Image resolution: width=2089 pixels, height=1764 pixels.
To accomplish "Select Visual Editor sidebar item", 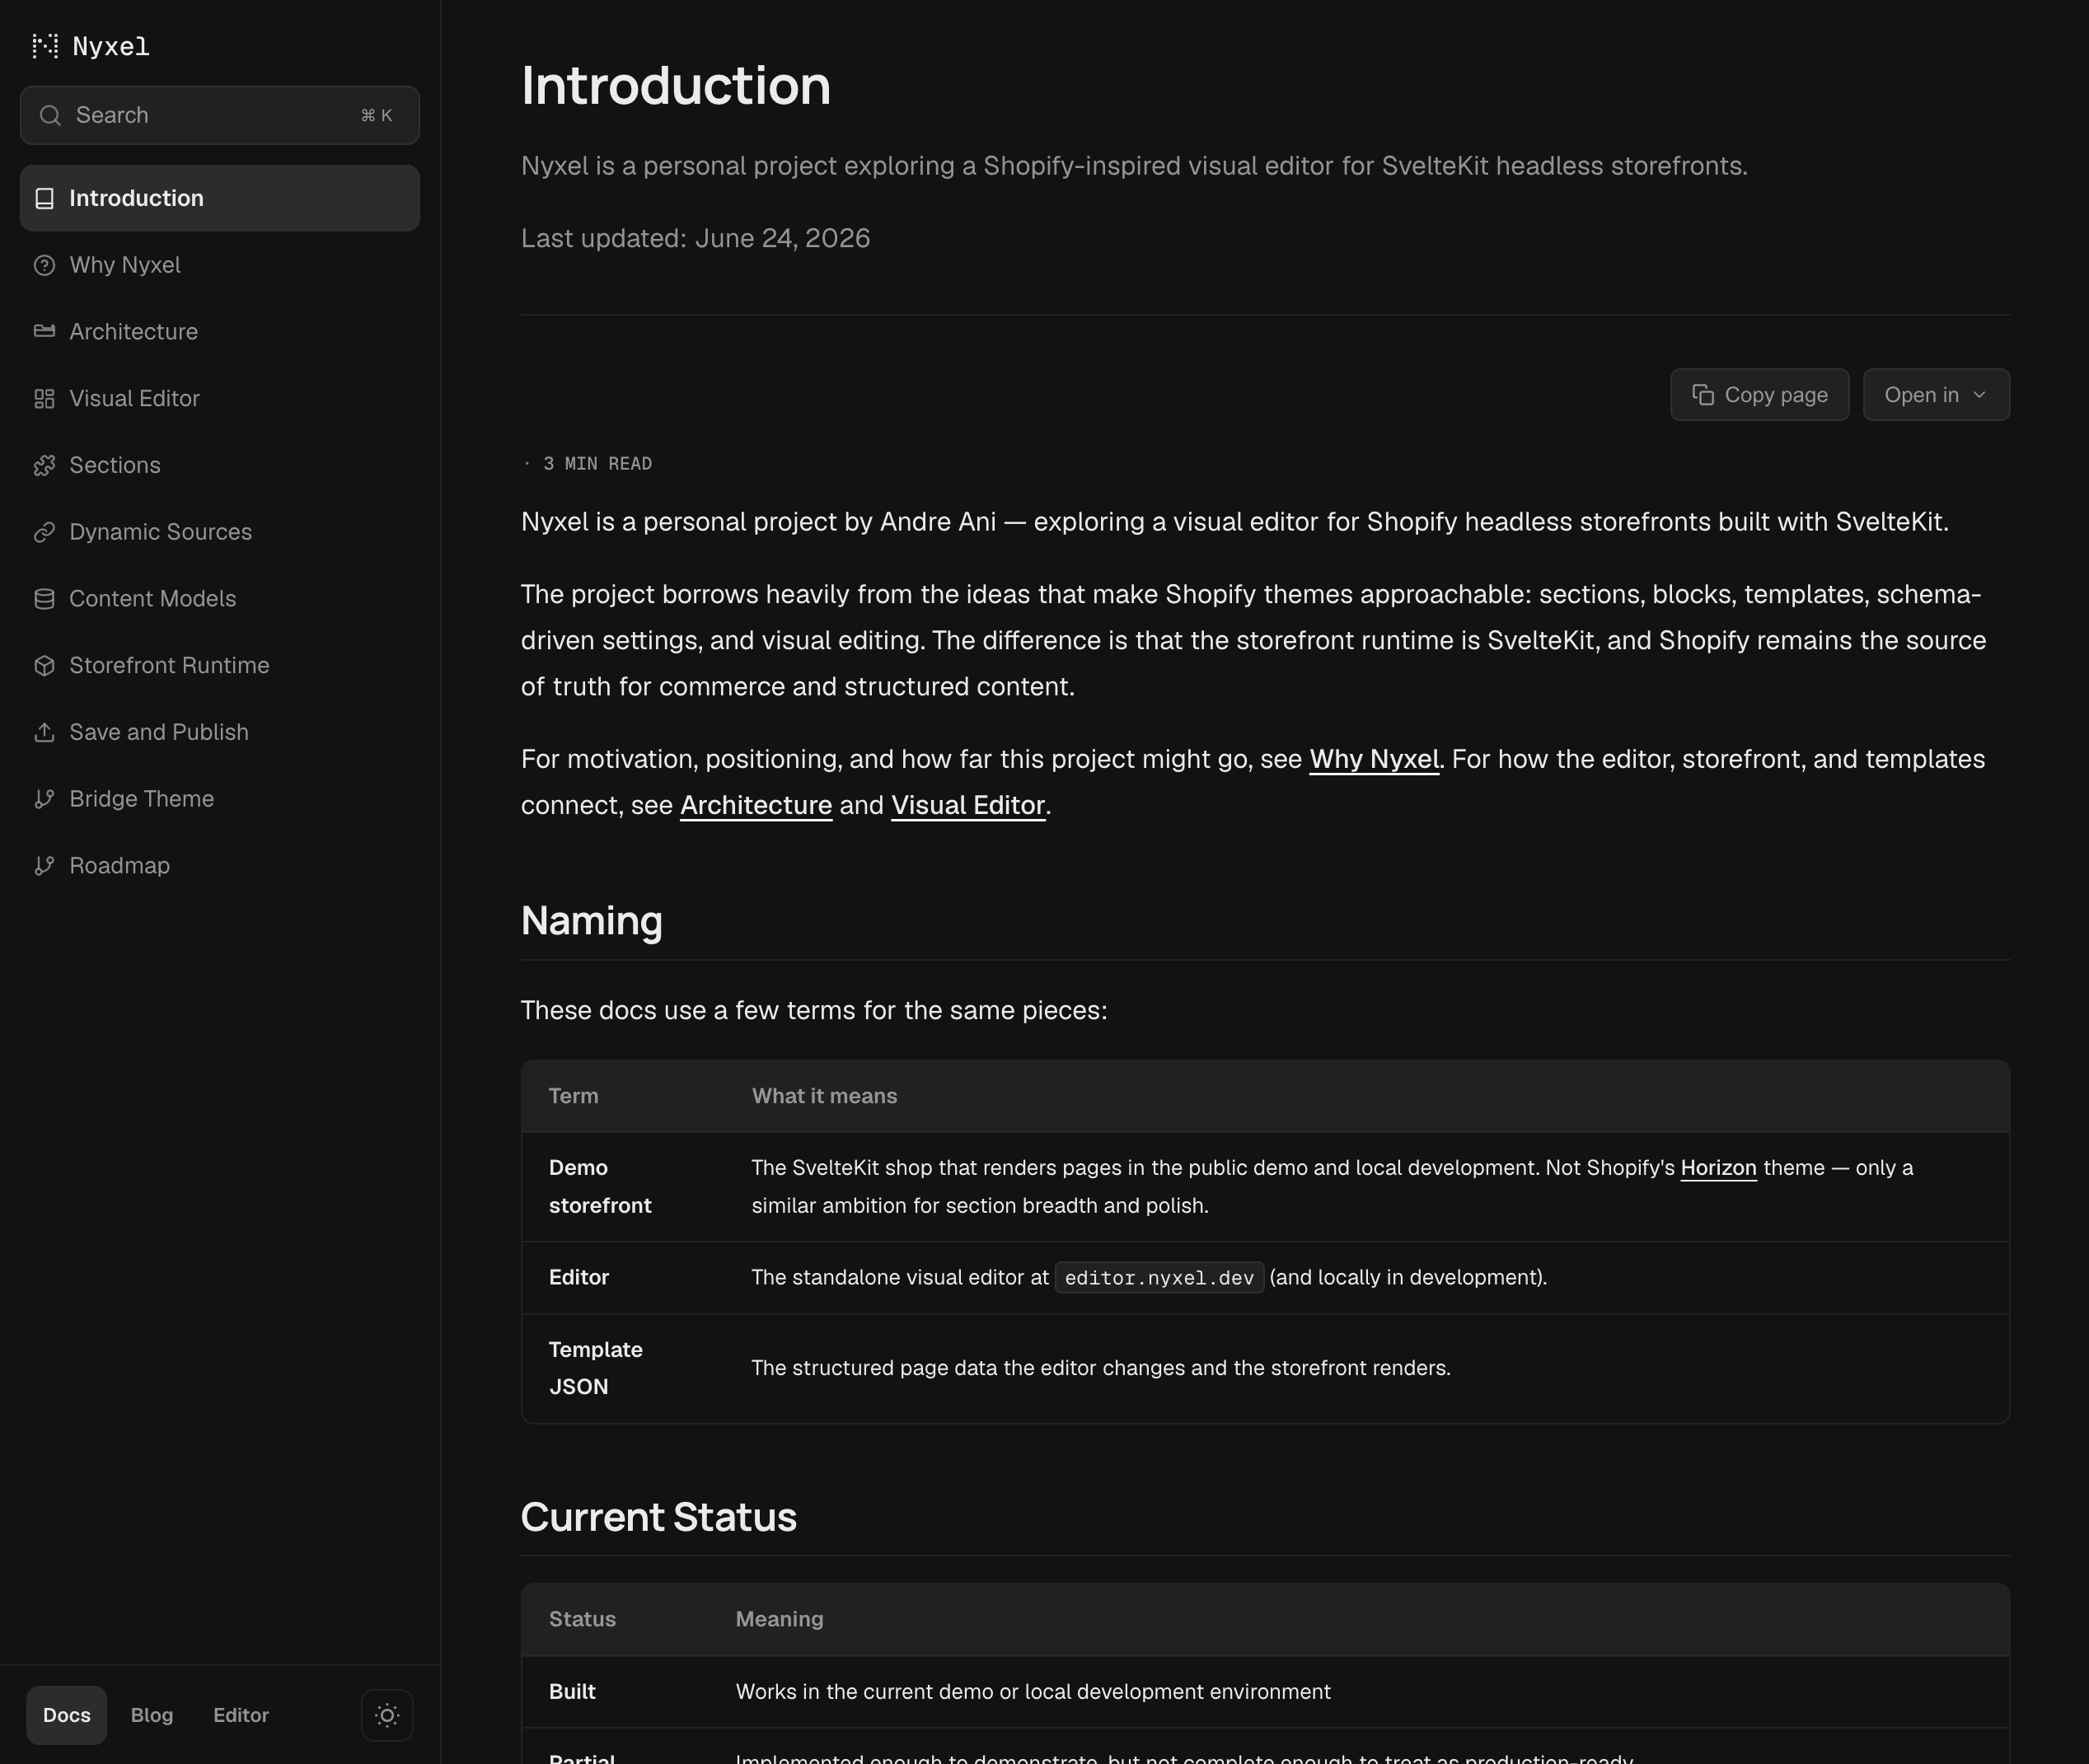I will click(x=220, y=398).
